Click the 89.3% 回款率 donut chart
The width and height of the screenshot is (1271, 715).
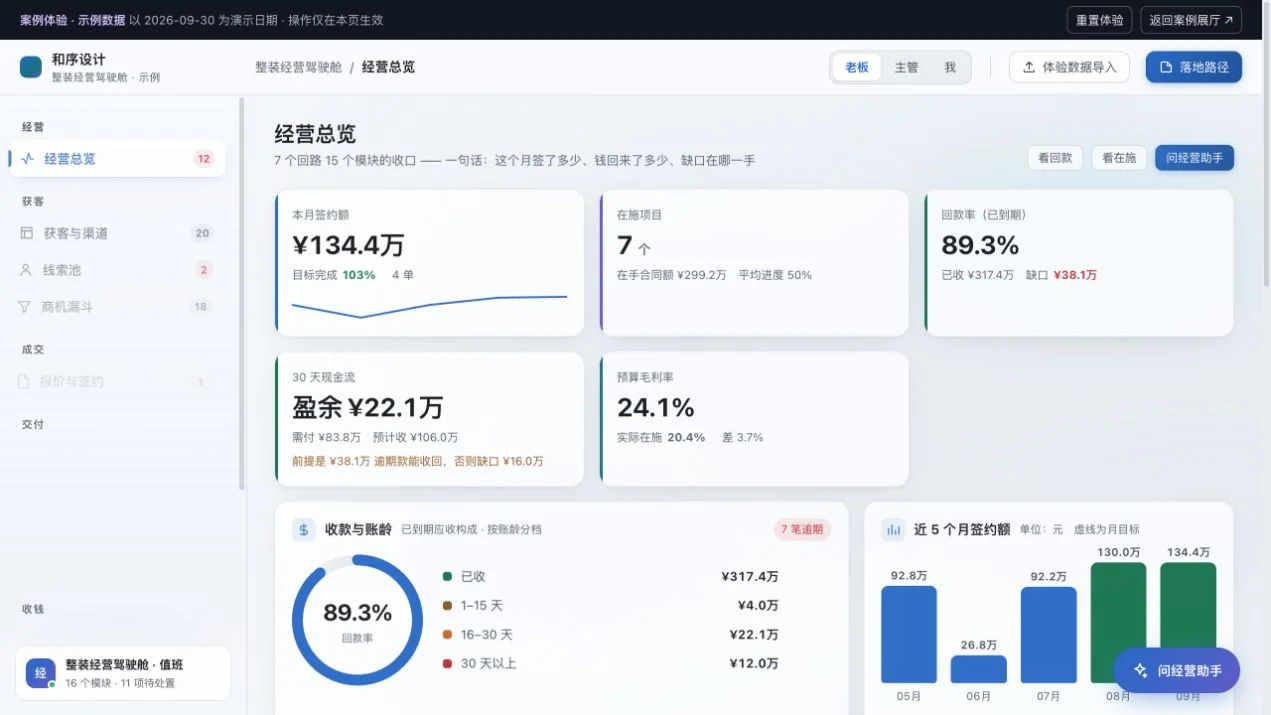coord(357,620)
